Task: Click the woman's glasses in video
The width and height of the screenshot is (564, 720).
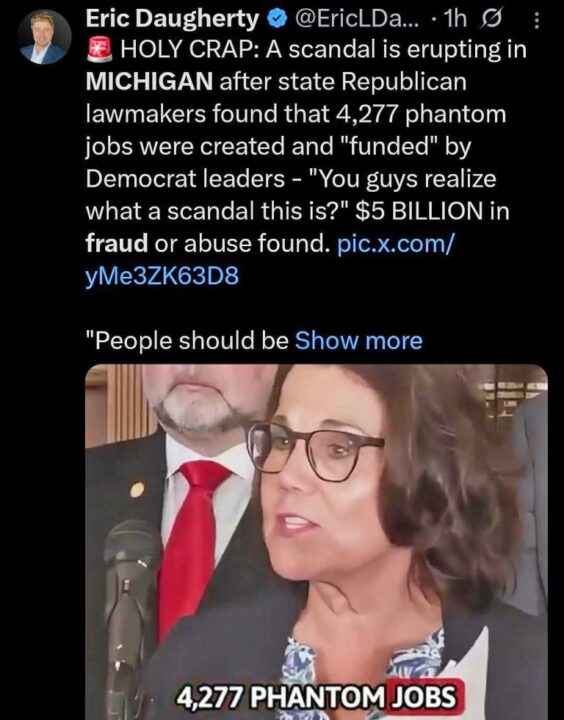Action: (x=316, y=451)
